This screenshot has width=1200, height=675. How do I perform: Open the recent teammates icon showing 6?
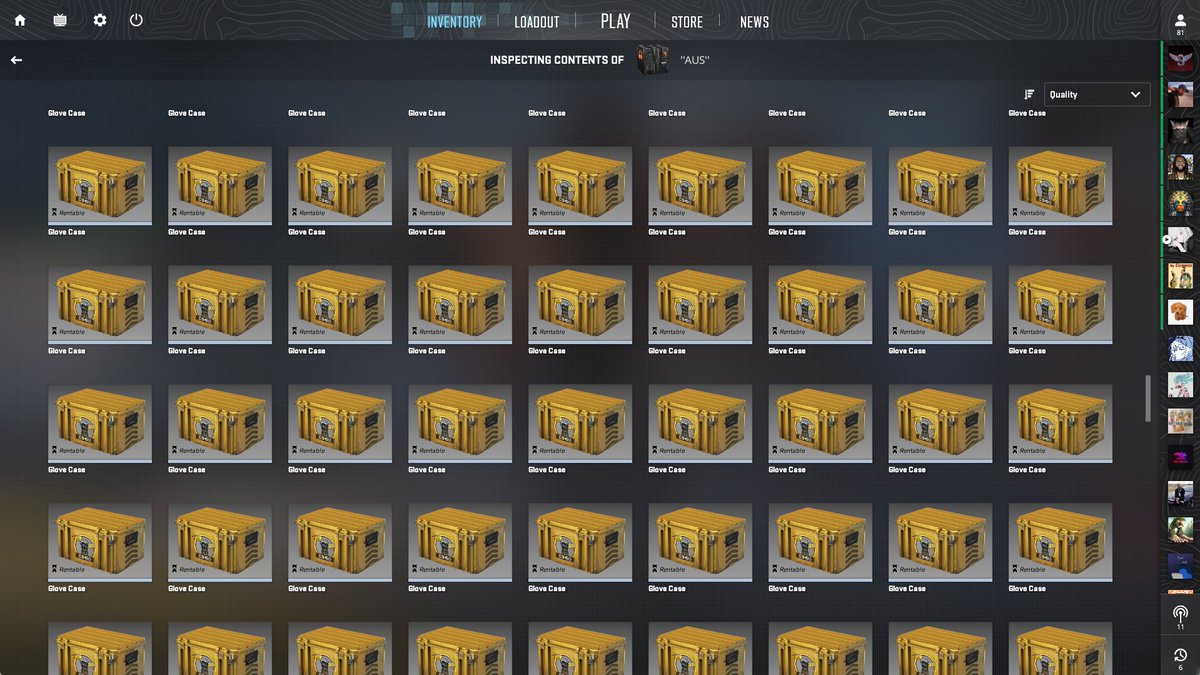click(1180, 657)
